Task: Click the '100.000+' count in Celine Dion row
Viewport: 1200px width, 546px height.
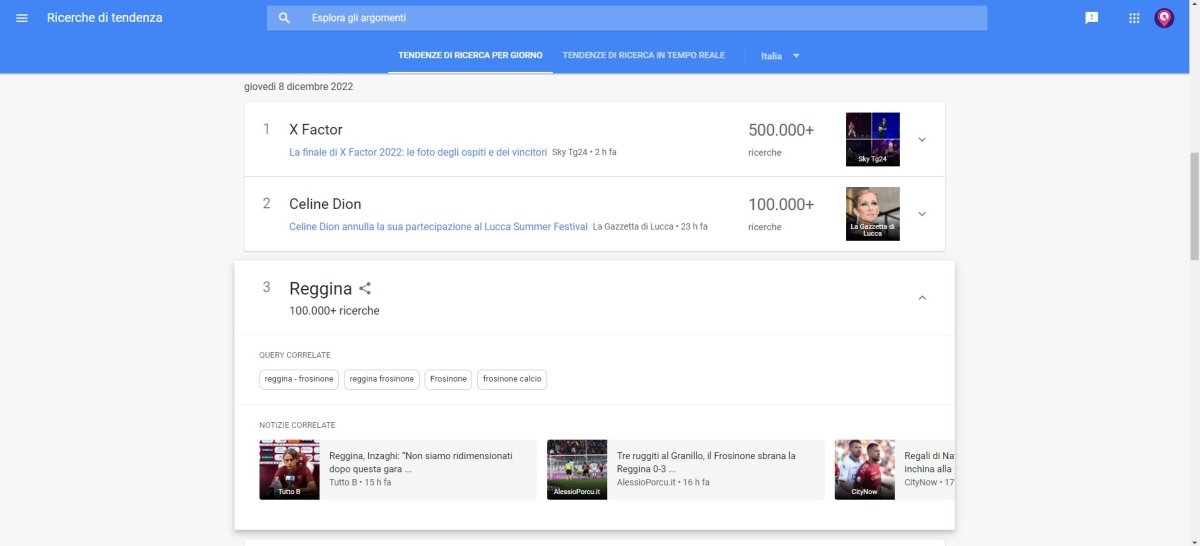Action: tap(781, 204)
